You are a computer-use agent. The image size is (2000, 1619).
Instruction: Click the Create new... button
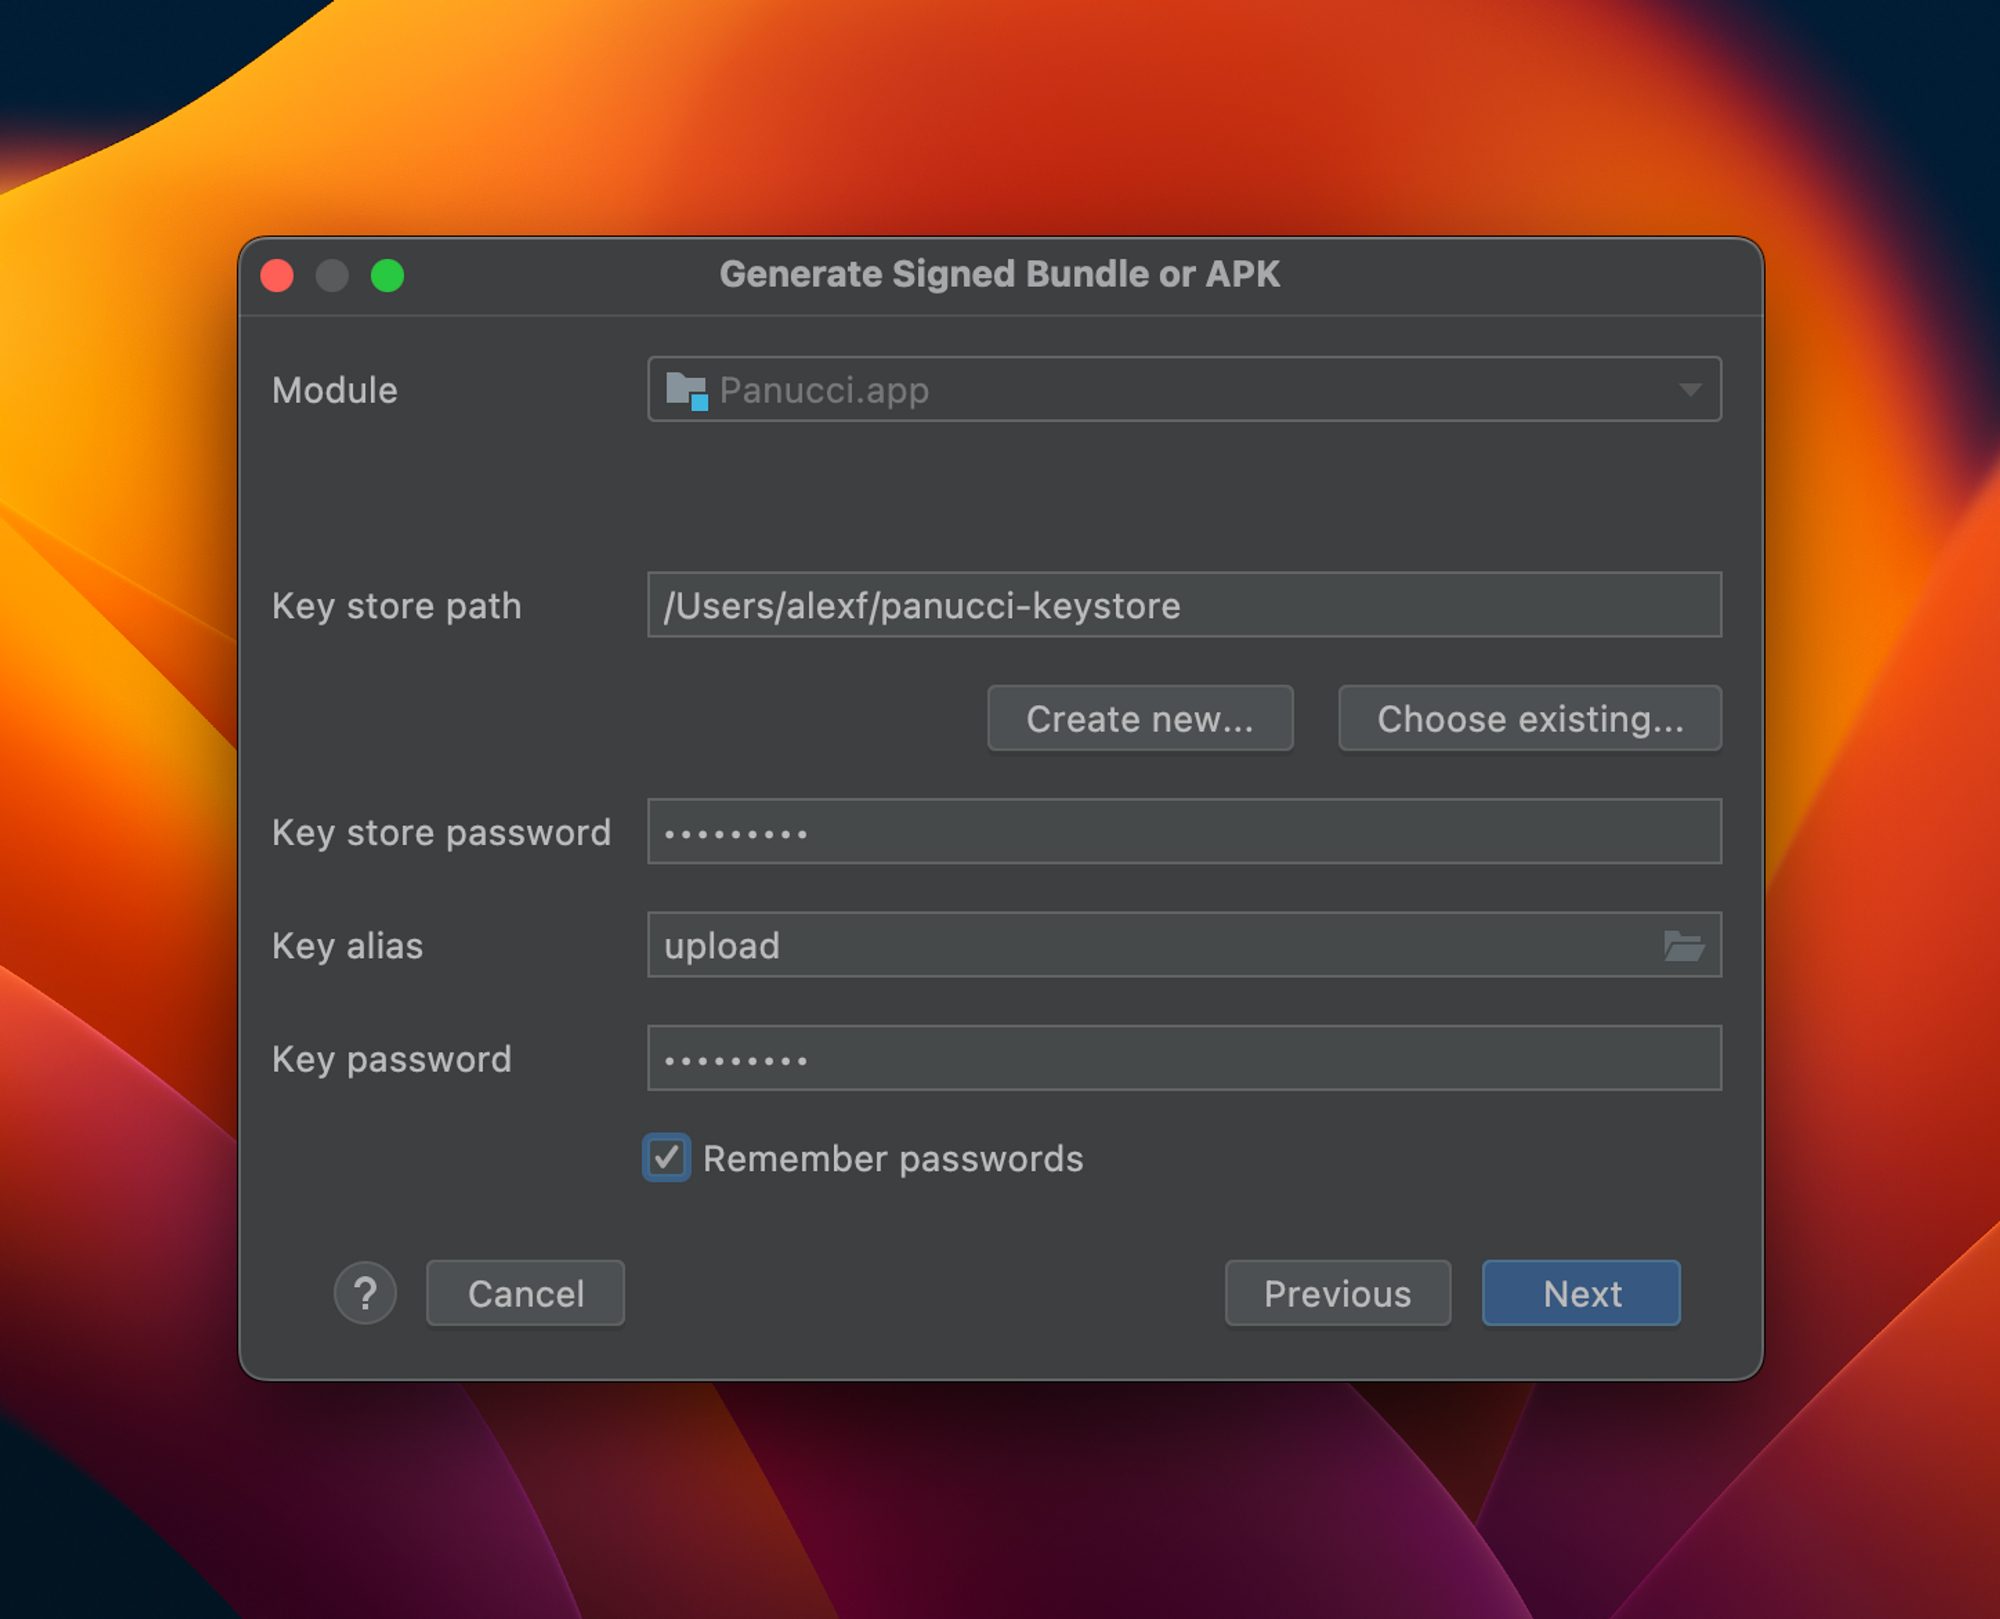1140,718
